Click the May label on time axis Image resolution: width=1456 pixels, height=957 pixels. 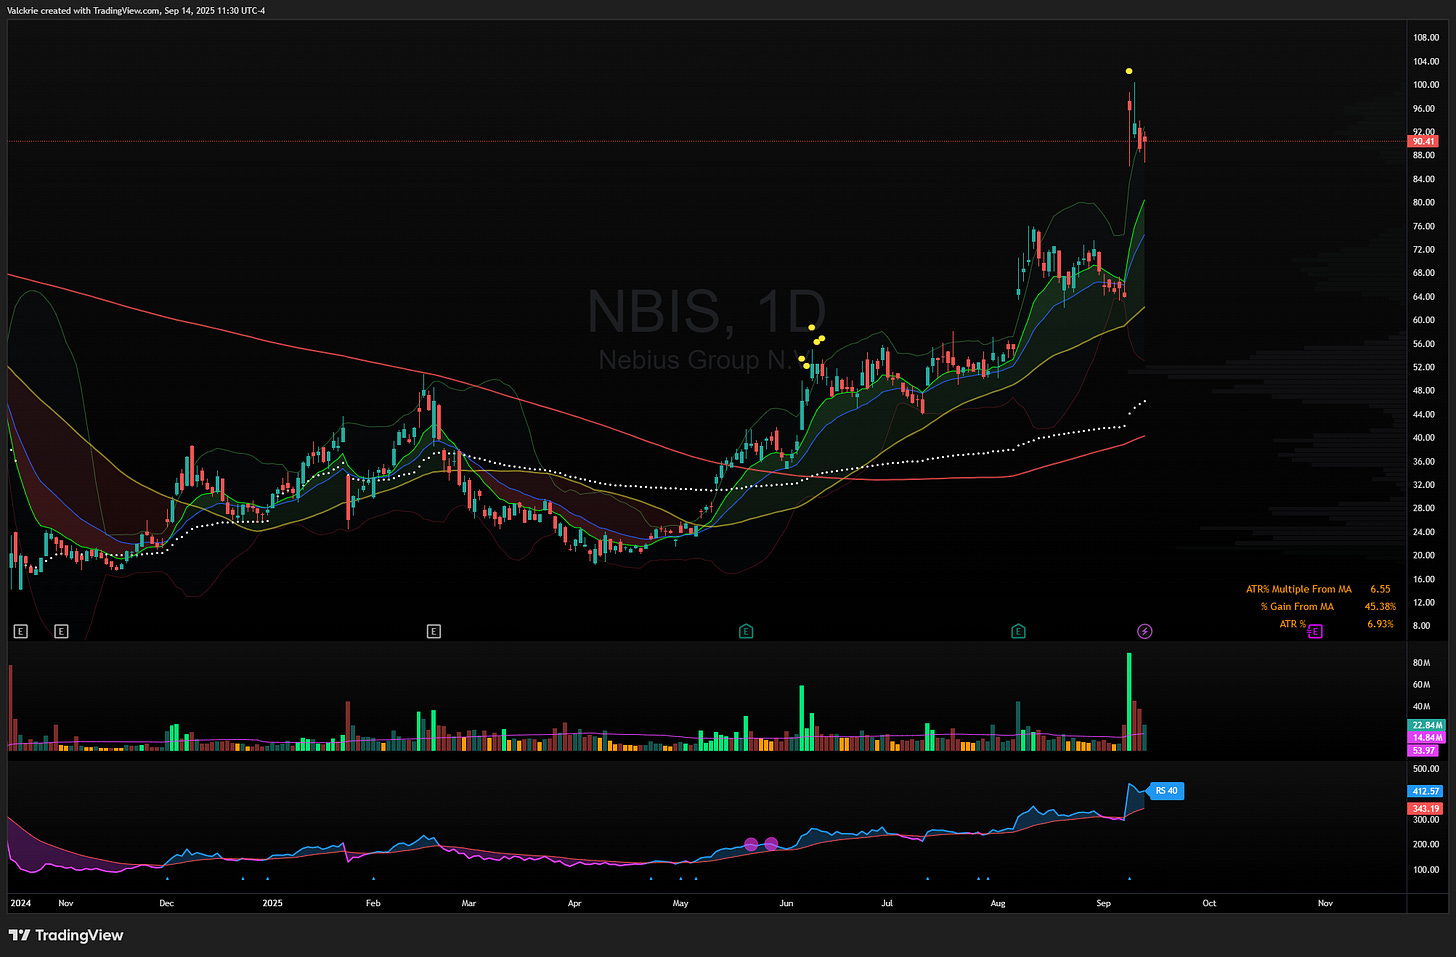[681, 903]
